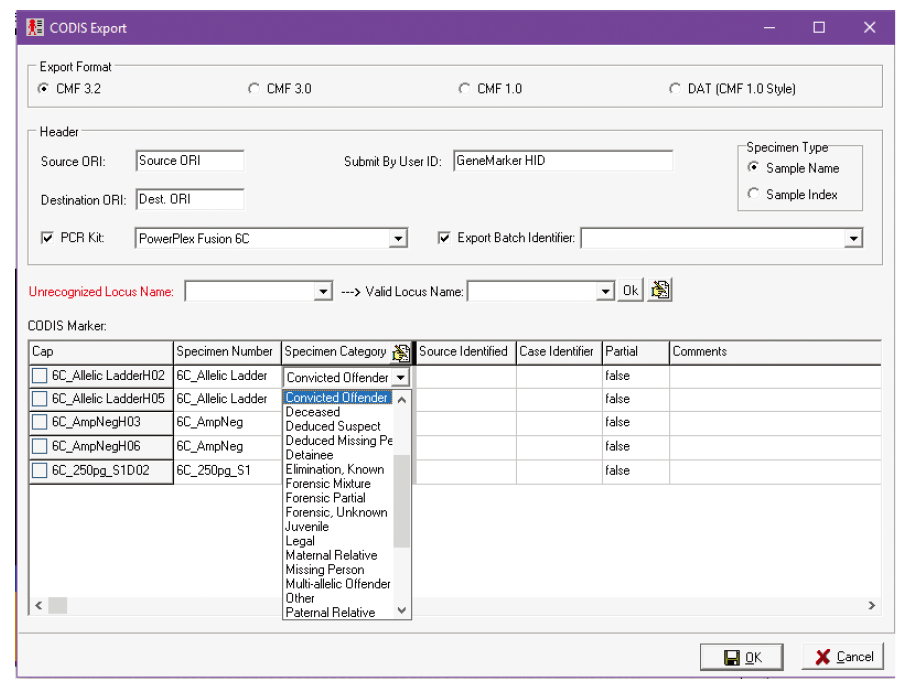Pick Other from category list
913x694 pixels.
tap(338, 599)
